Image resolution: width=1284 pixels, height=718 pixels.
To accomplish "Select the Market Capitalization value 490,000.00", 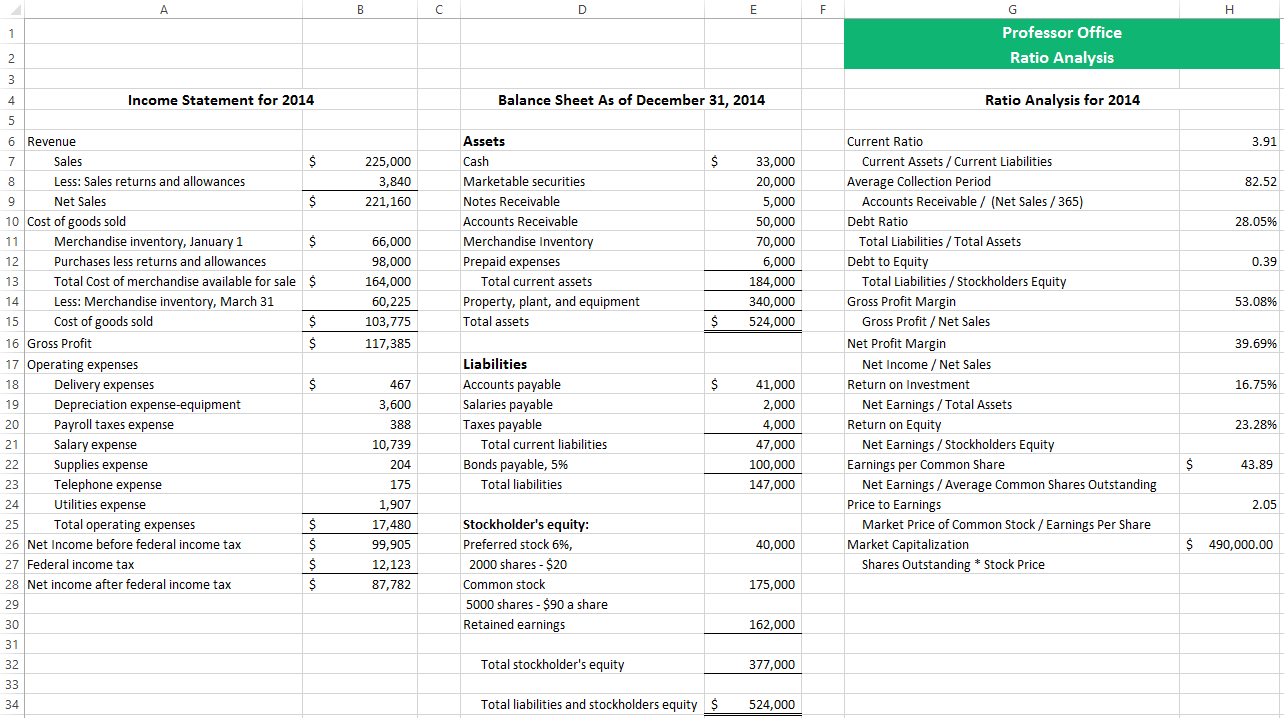I will click(x=1228, y=544).
